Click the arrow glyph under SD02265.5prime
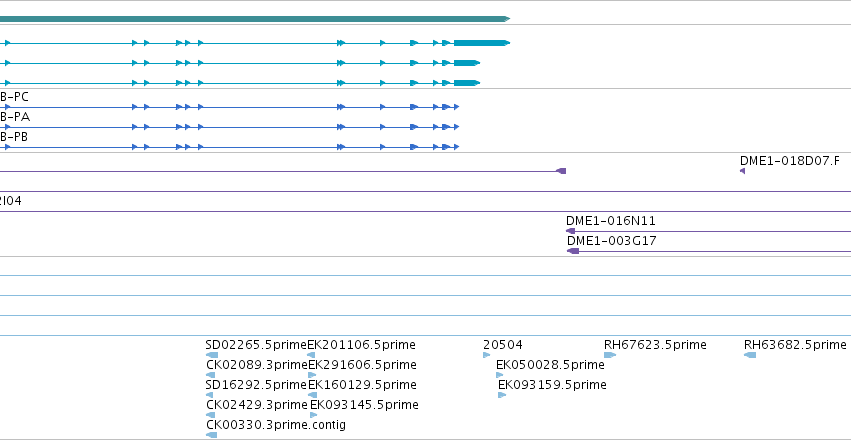851x440 pixels. coord(212,355)
